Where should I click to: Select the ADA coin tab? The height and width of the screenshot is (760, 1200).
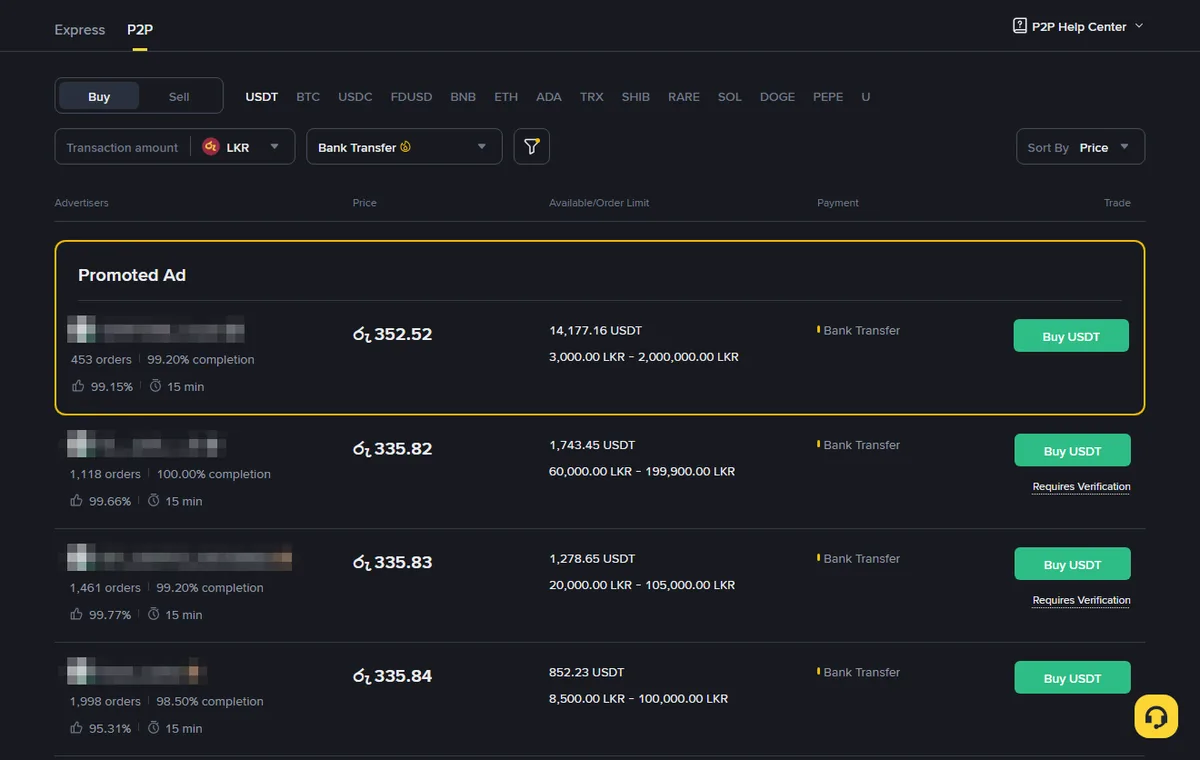(x=549, y=97)
